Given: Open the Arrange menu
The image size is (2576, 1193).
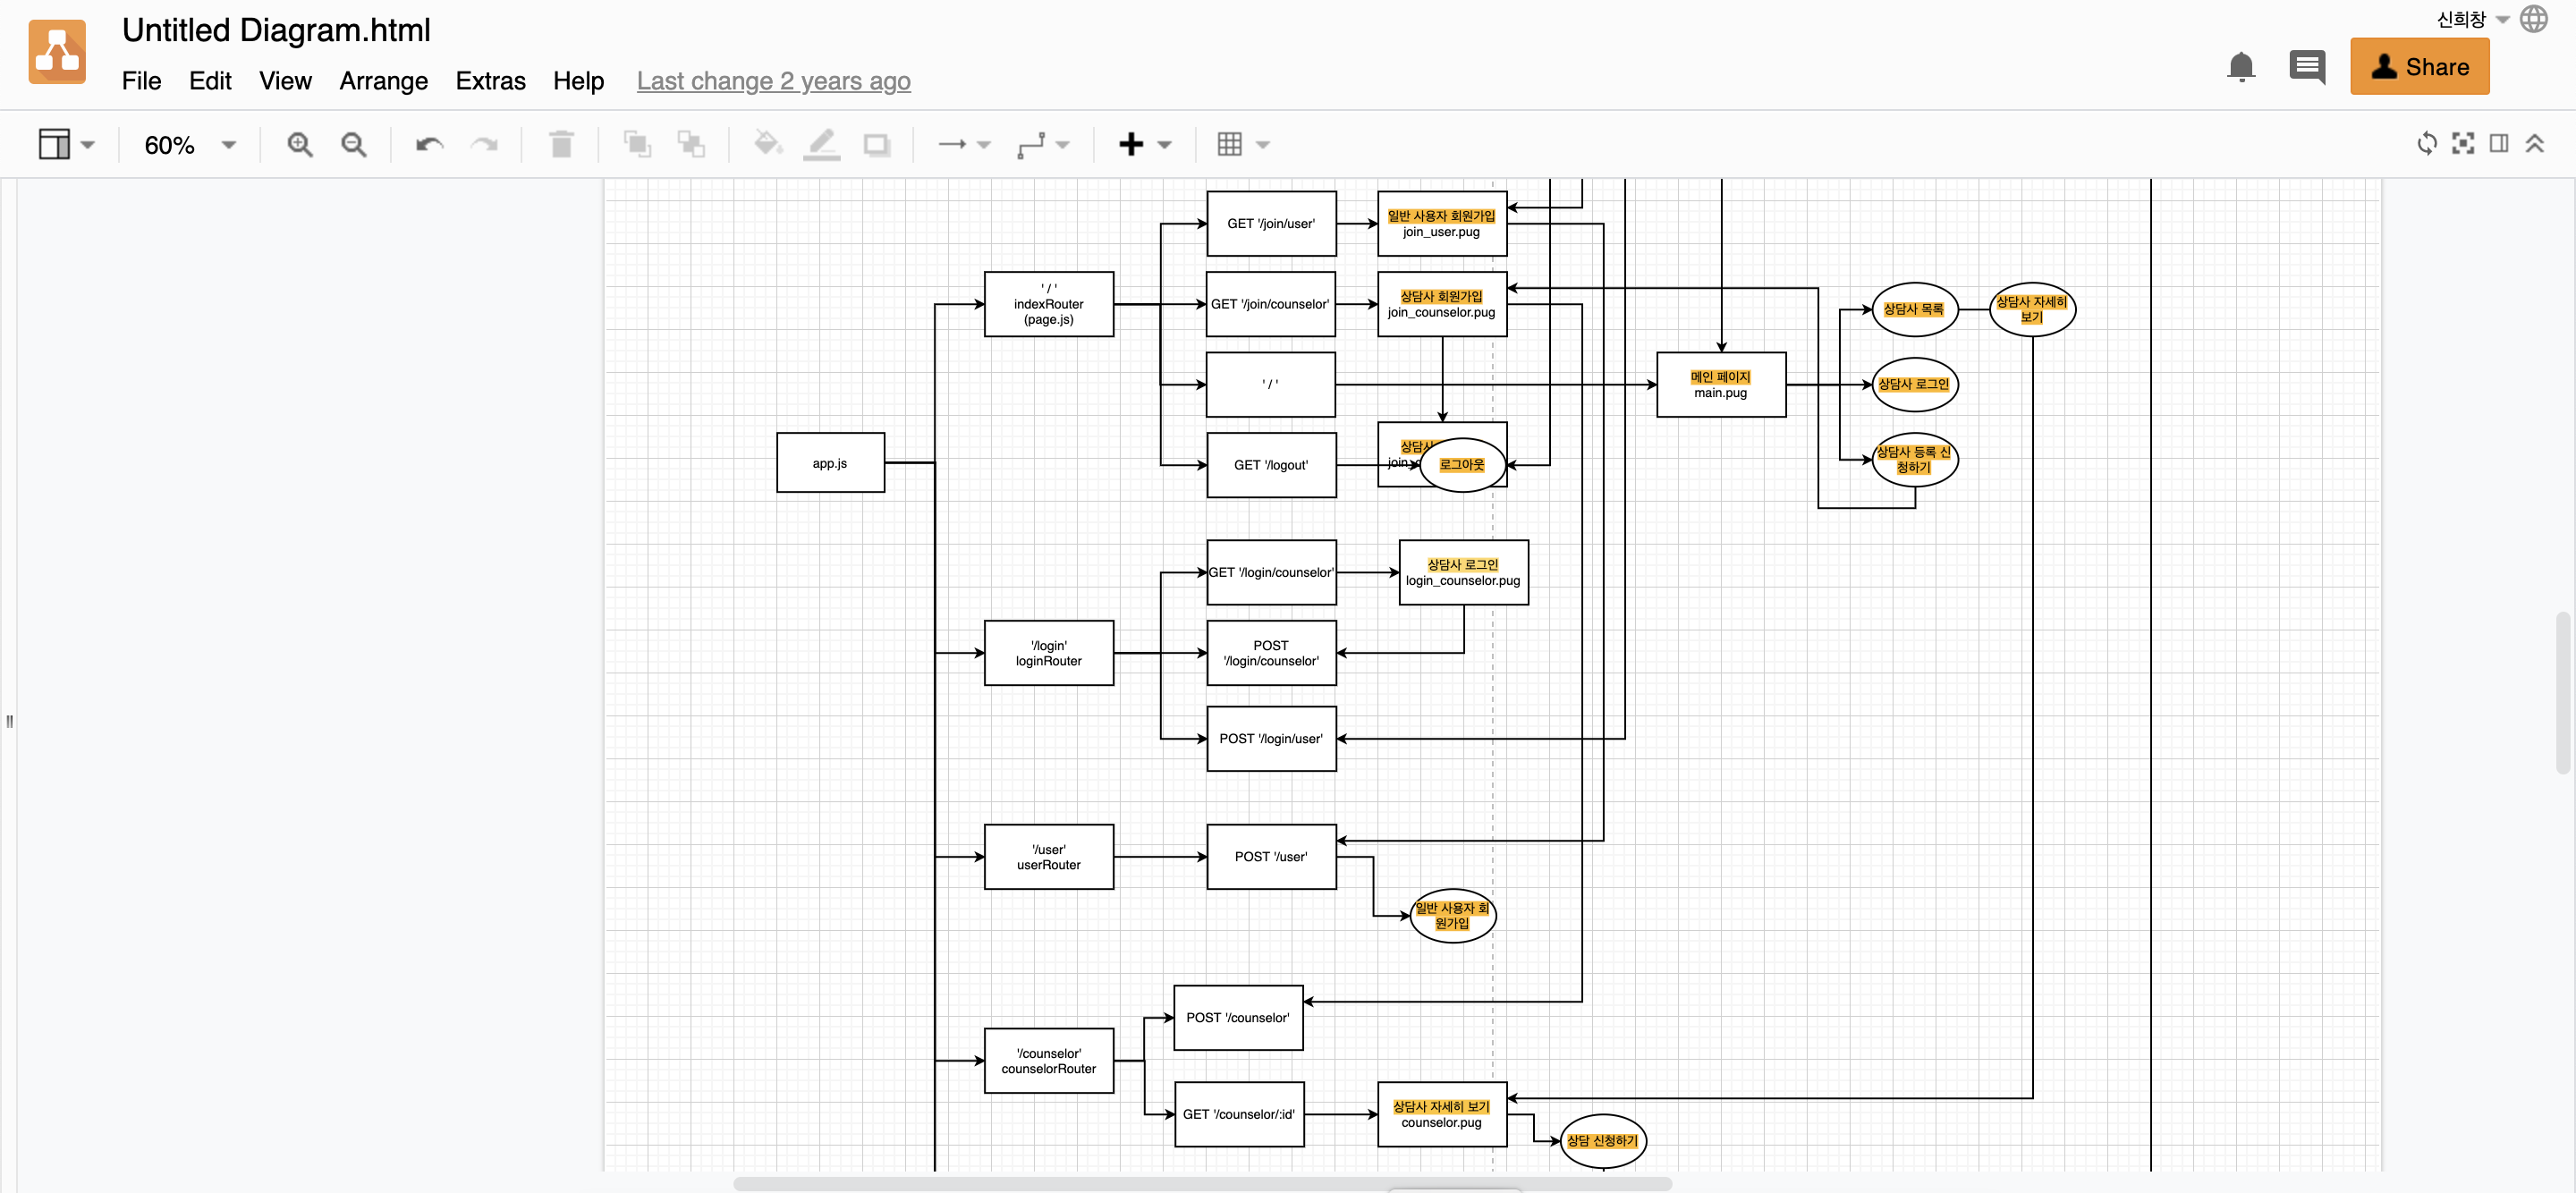Looking at the screenshot, I should [383, 81].
